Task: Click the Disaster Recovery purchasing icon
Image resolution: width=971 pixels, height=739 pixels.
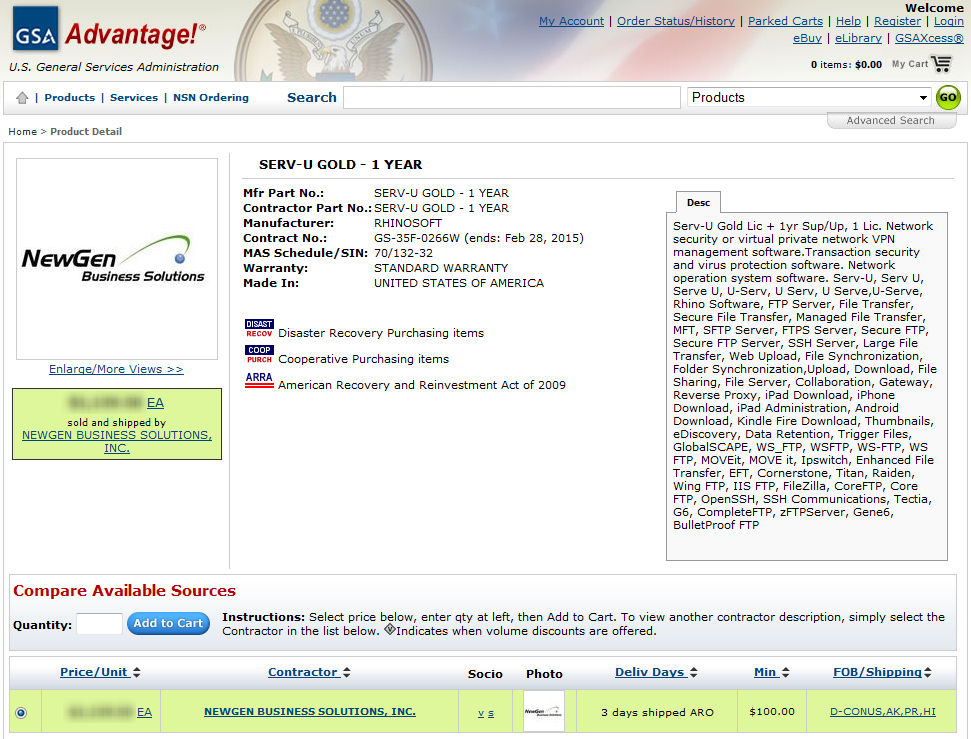Action: pyautogui.click(x=259, y=329)
